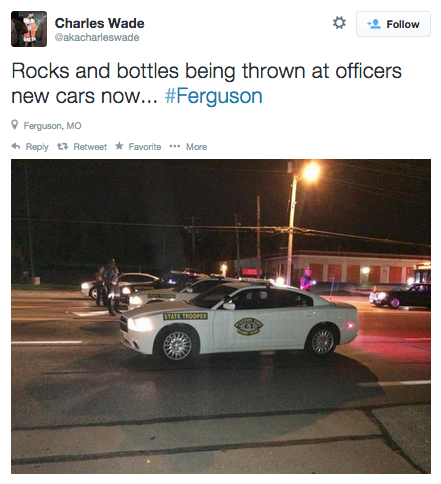Select the Ferguson, MO location label
This screenshot has width=441, height=484.
tap(52, 126)
